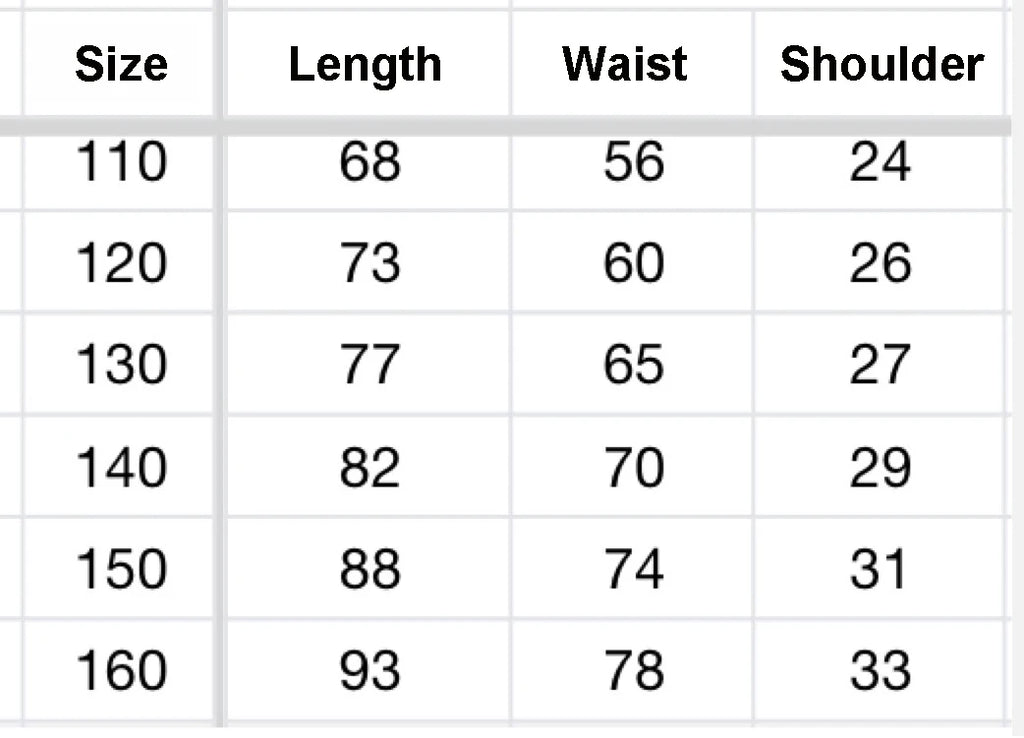Click shoulder value 26 for size 120

[880, 263]
